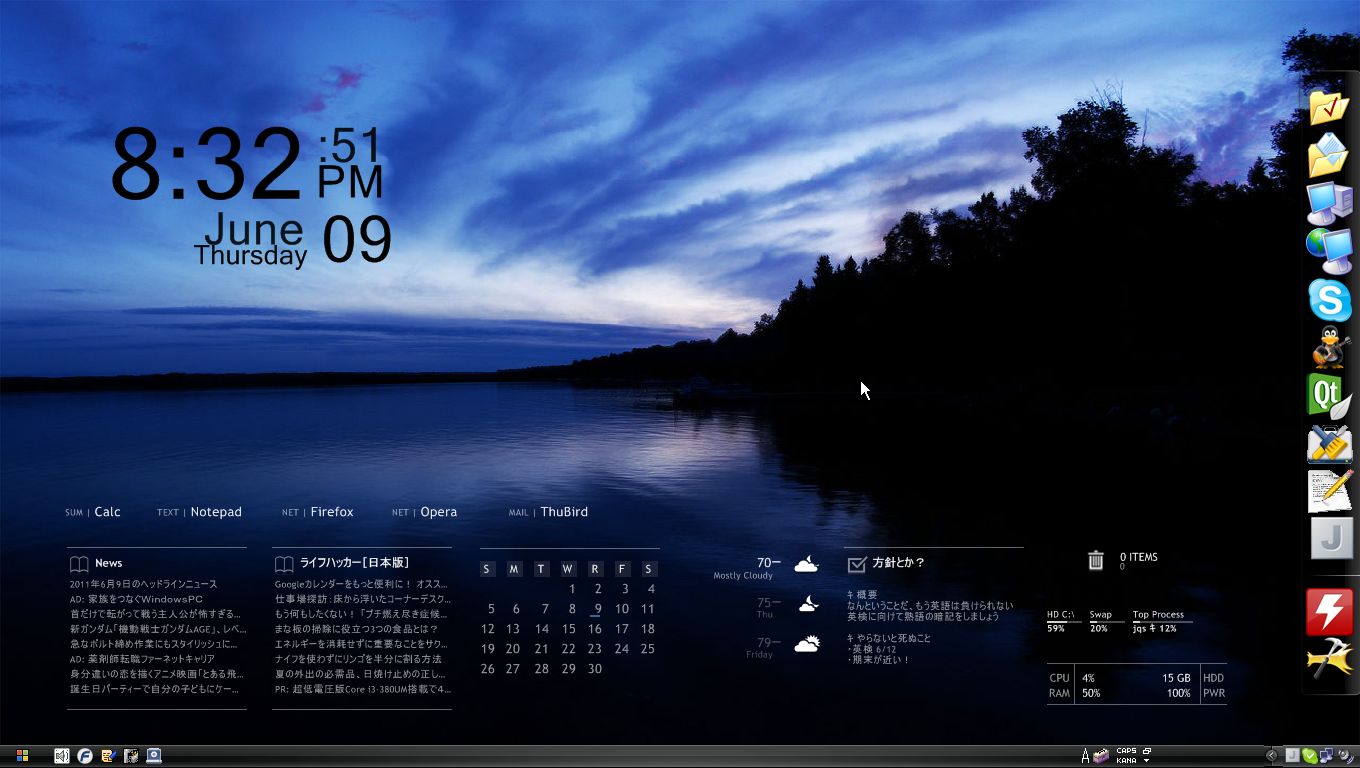Screen dimensions: 1360x768
Task: Launch Opera from the launcher row
Action: tap(438, 512)
